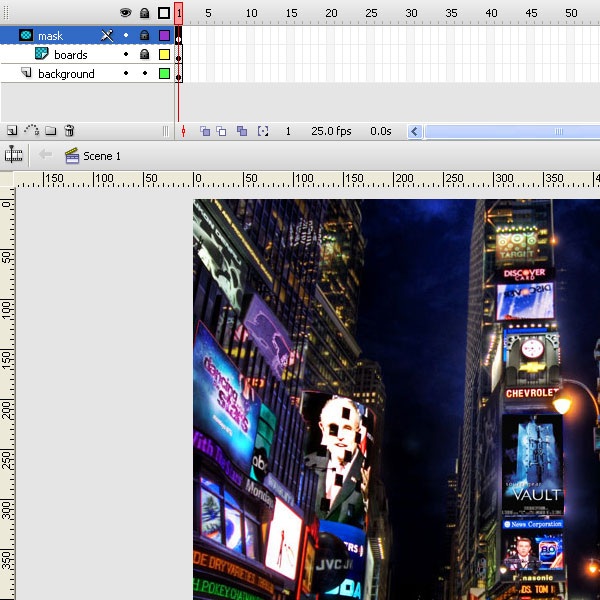Click the Scene 1 label

coord(102,156)
